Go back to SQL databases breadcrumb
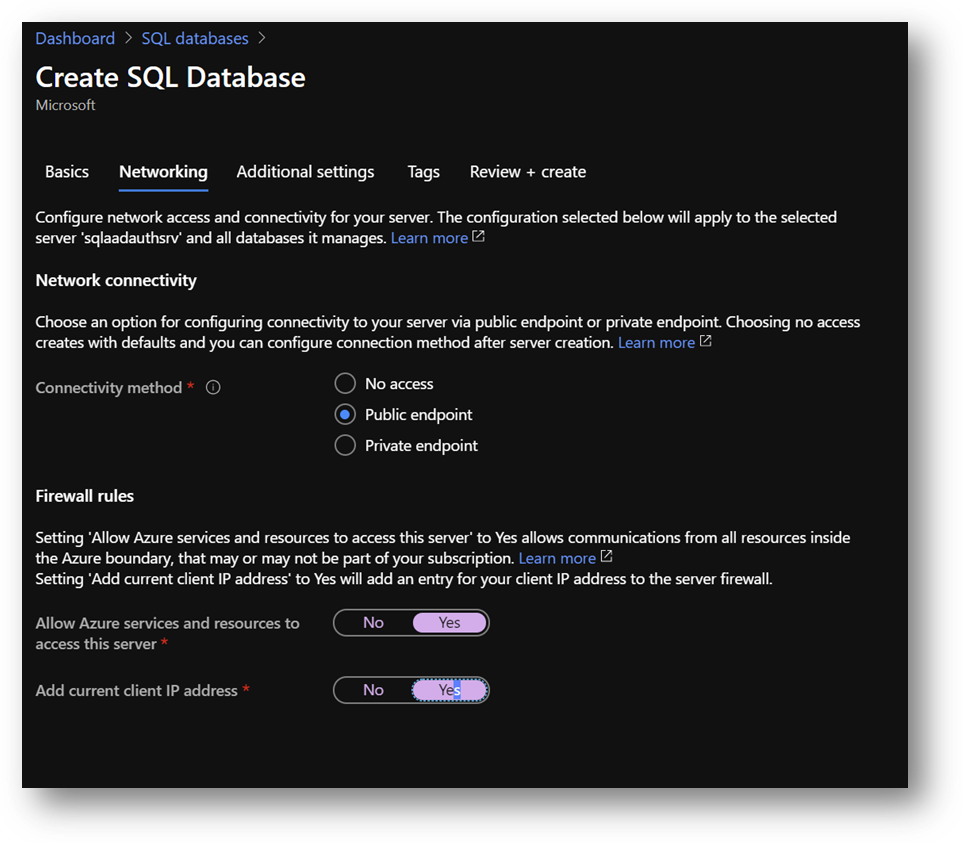 click(195, 38)
